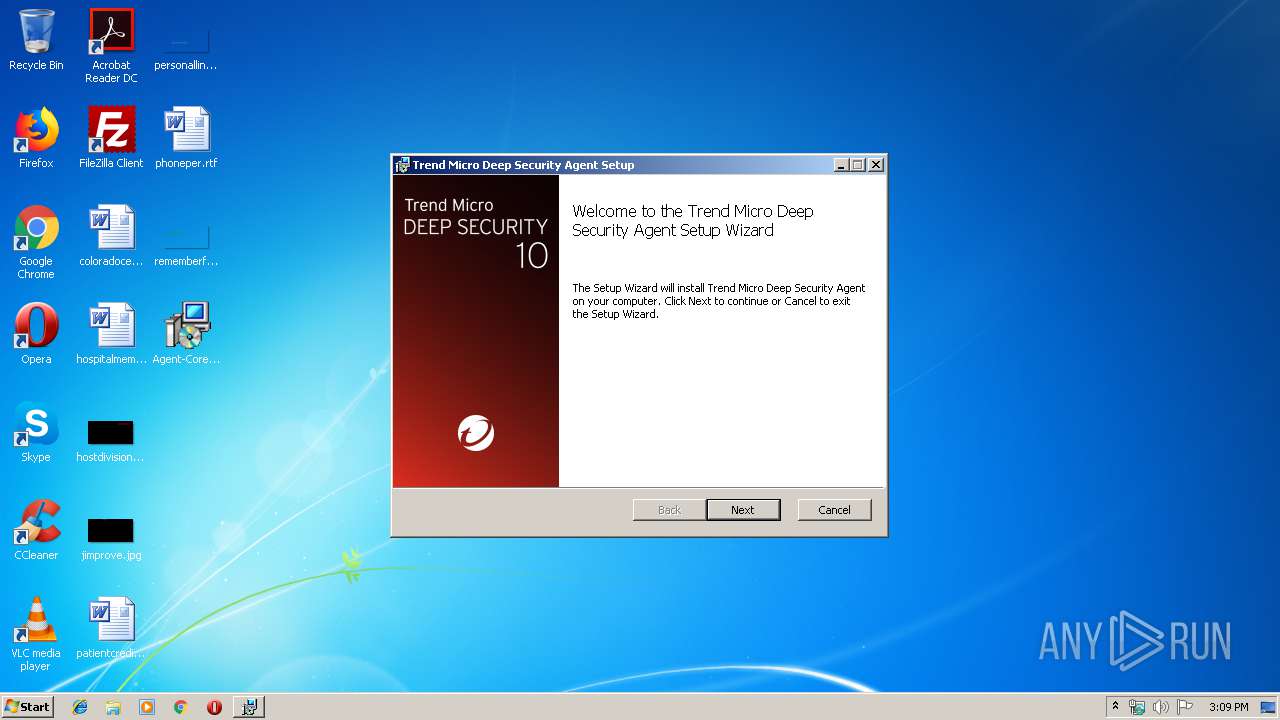
Task: Switch to the setup installer taskbar button
Action: click(x=249, y=707)
